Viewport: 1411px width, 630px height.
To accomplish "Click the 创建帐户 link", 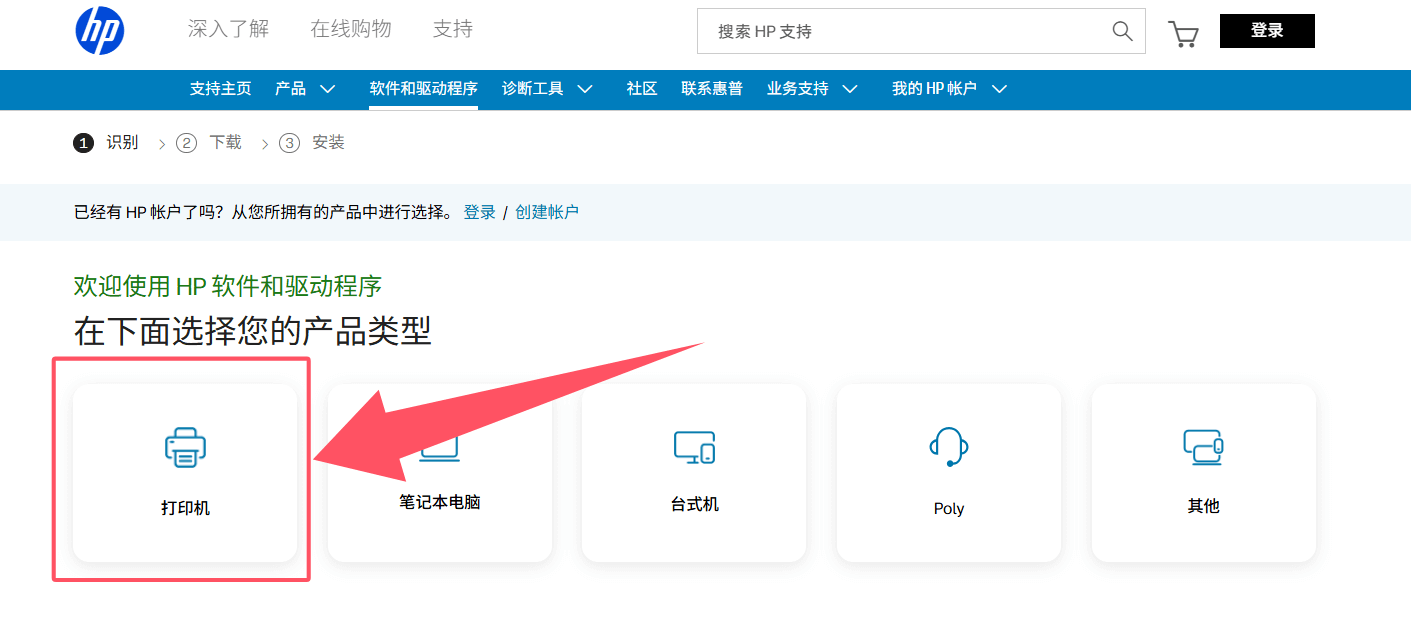I will (x=547, y=212).
